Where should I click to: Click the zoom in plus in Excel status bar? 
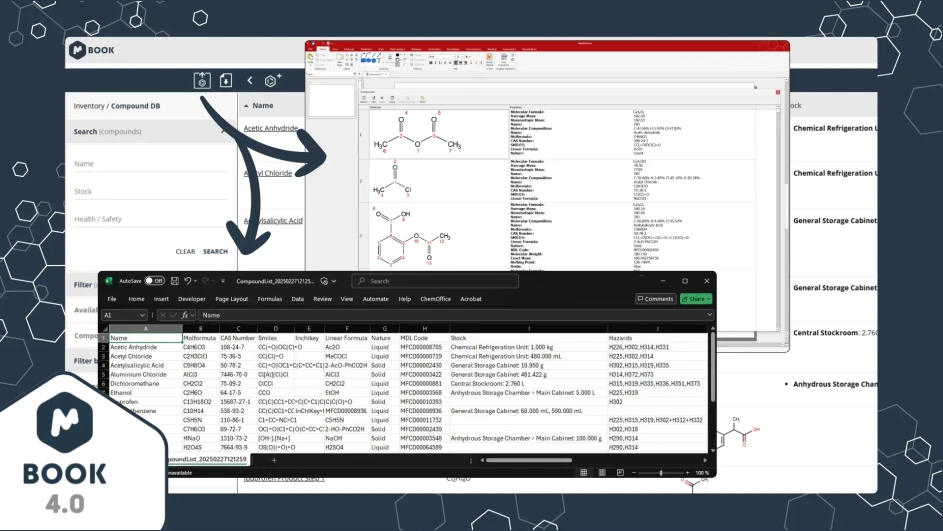pos(687,473)
